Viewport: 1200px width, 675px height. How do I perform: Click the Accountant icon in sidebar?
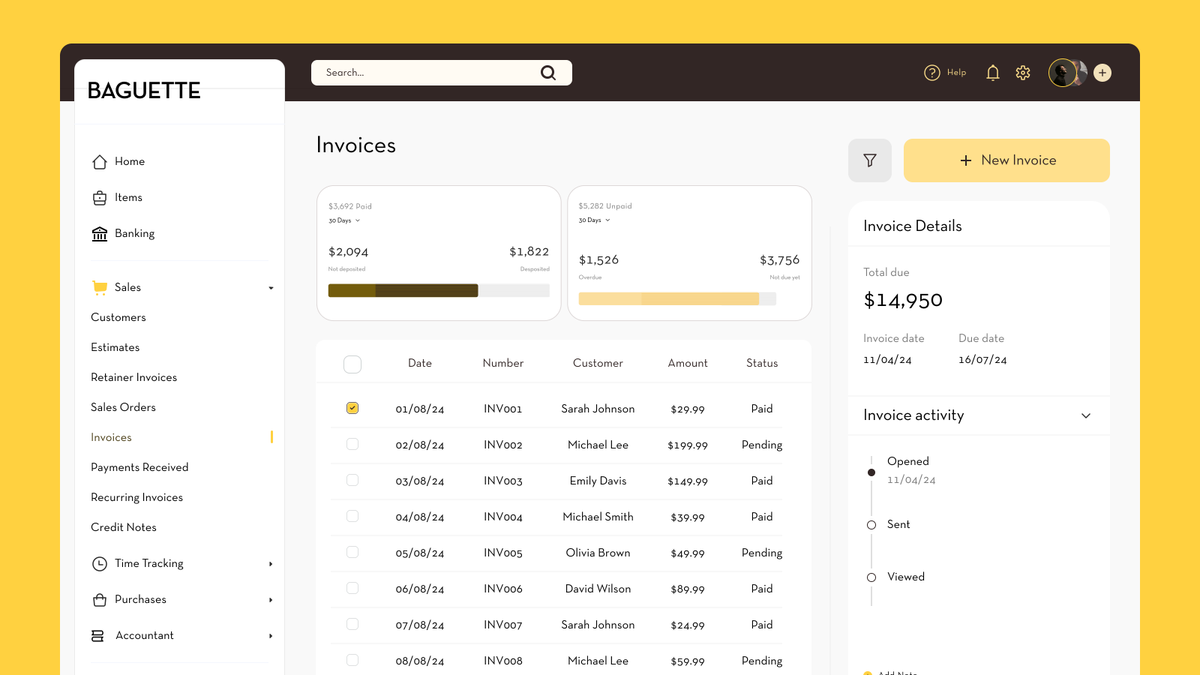pos(98,636)
